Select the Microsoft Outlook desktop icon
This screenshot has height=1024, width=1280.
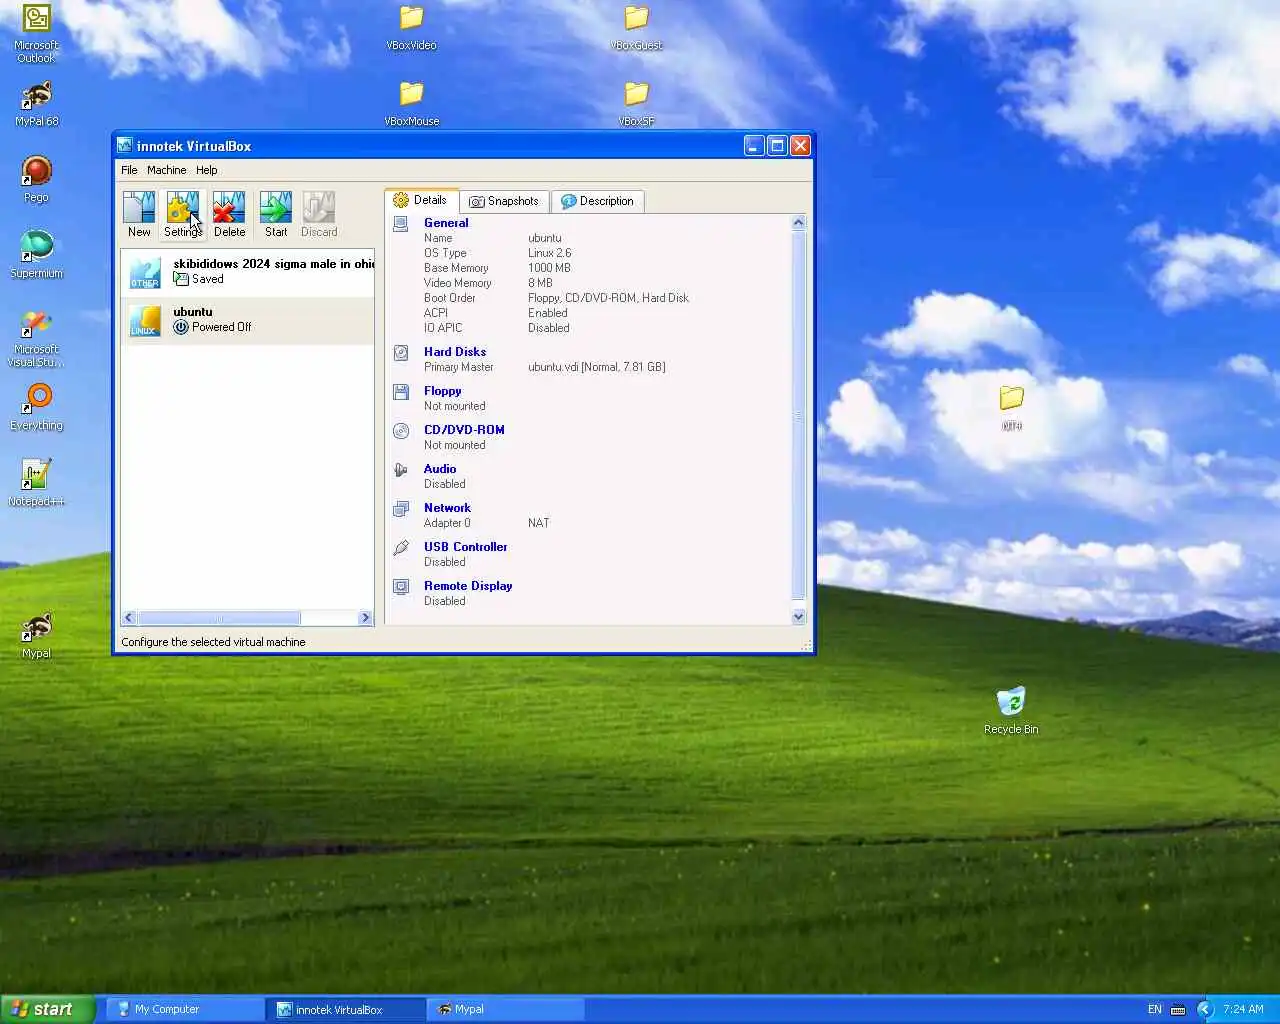point(36,34)
